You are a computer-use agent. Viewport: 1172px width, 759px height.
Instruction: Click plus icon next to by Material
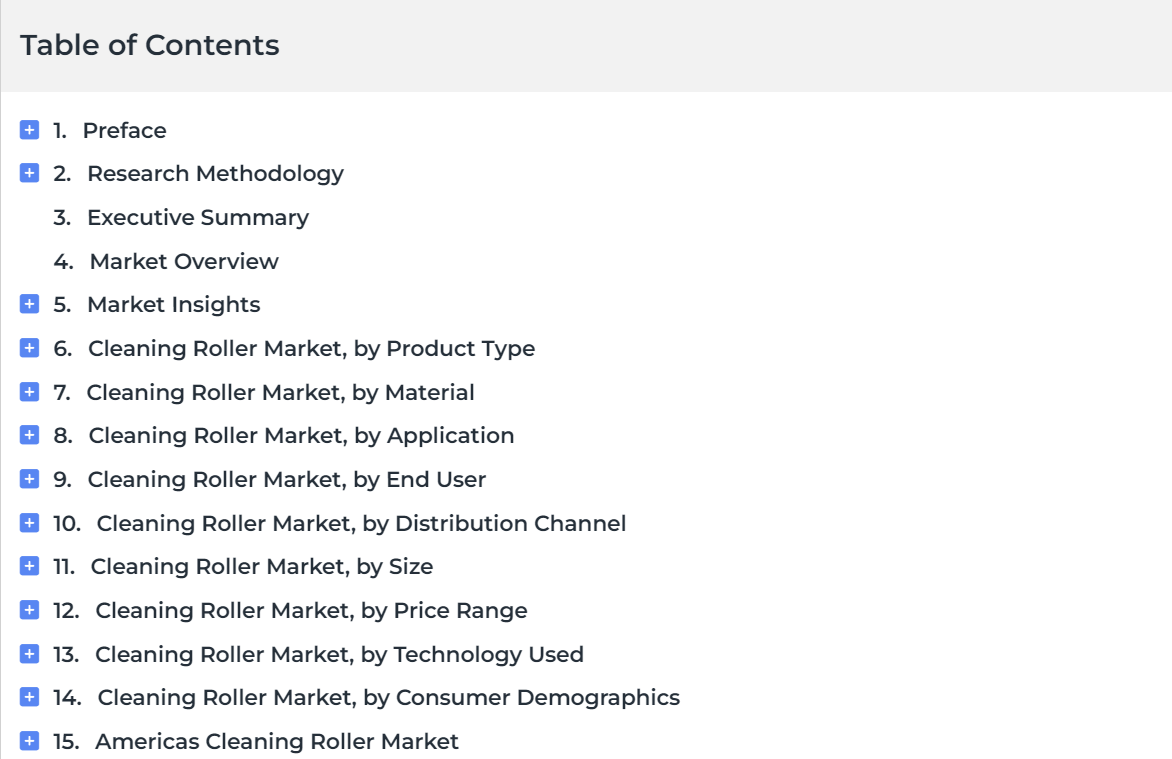pyautogui.click(x=30, y=392)
